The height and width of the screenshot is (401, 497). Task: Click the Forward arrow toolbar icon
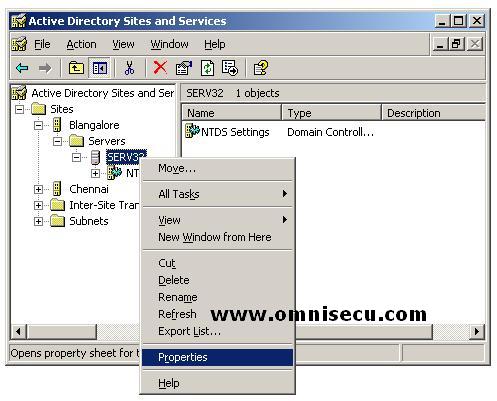(45, 68)
